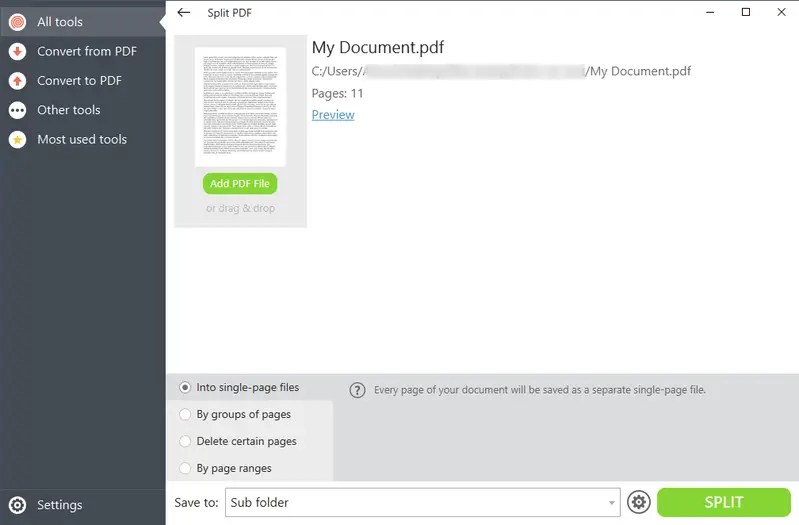Viewport: 799px width, 525px height.
Task: Open Most used tools section
Action: click(82, 139)
